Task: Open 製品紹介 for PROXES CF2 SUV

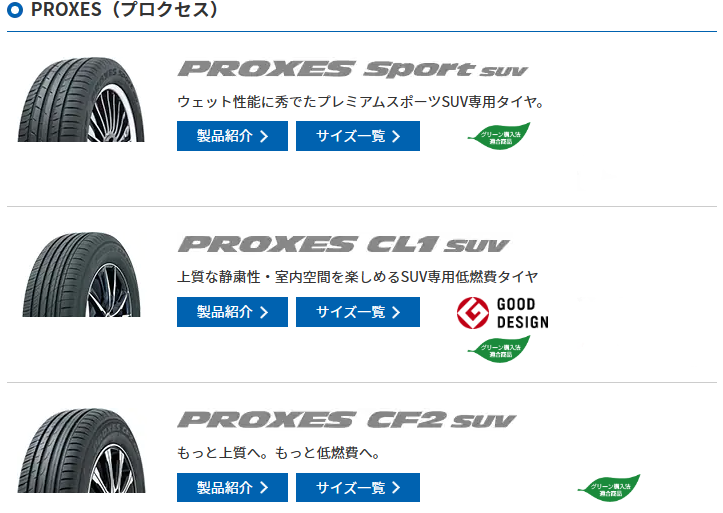Action: point(232,487)
